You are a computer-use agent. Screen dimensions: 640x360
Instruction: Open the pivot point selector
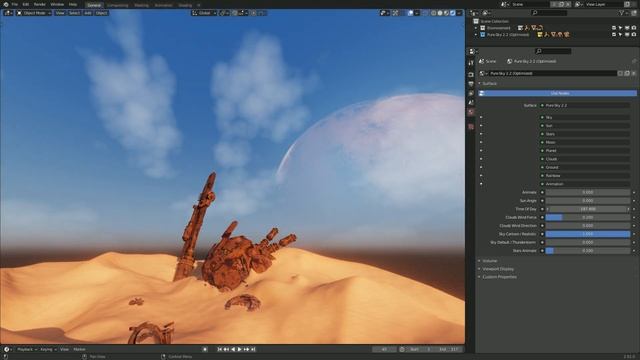[224, 13]
